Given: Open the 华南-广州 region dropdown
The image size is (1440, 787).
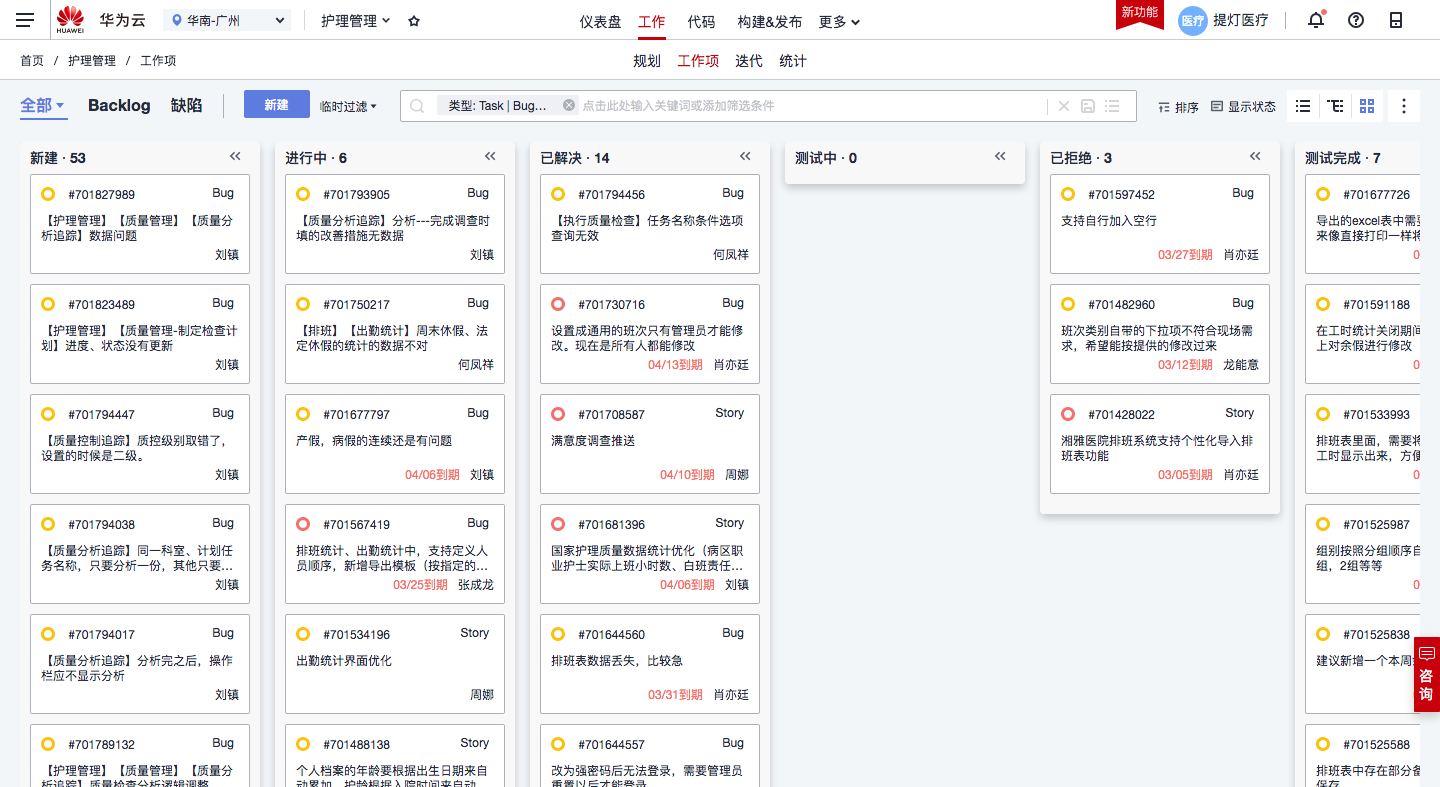Looking at the screenshot, I should [x=226, y=19].
